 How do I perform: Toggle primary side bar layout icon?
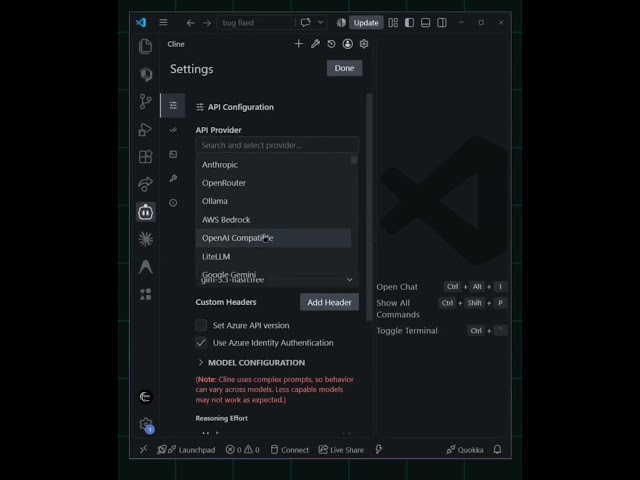click(x=409, y=22)
